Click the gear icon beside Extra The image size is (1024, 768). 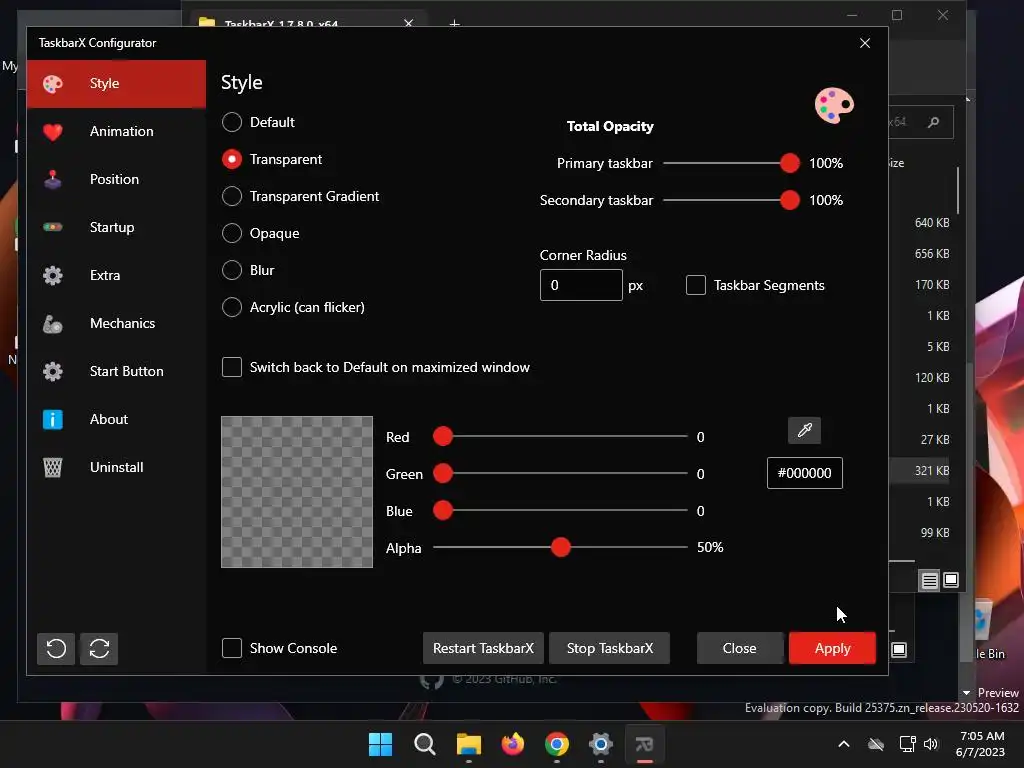(52, 275)
